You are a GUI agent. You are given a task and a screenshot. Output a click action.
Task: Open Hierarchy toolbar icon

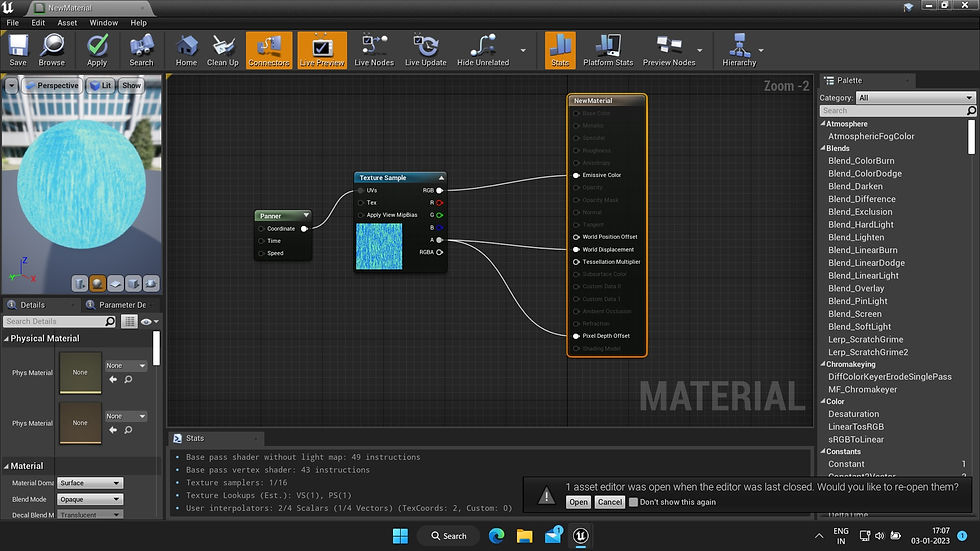[739, 50]
